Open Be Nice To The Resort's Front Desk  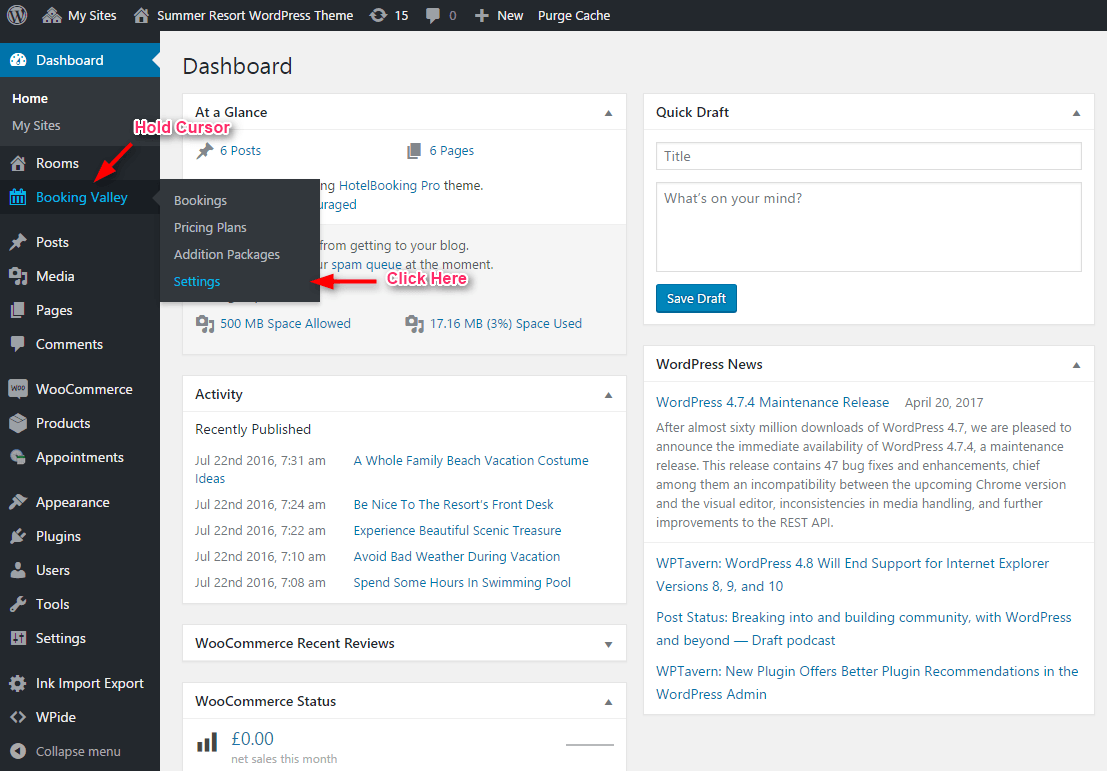pos(453,504)
